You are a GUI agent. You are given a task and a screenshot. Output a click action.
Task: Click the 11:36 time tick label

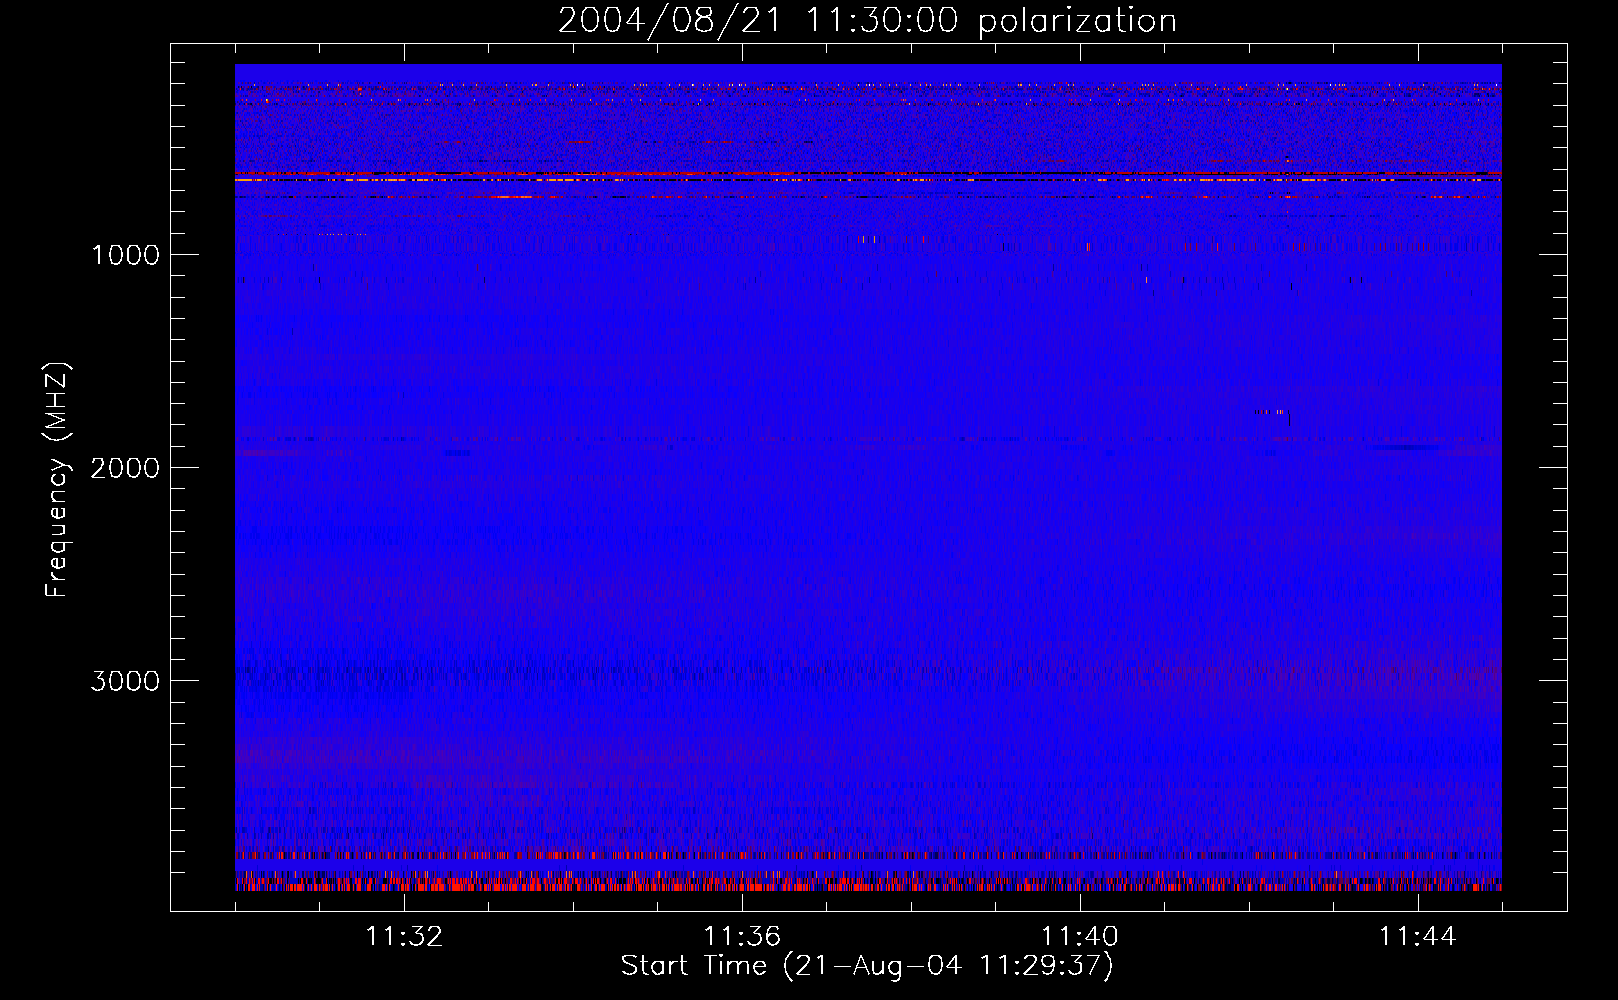point(742,937)
